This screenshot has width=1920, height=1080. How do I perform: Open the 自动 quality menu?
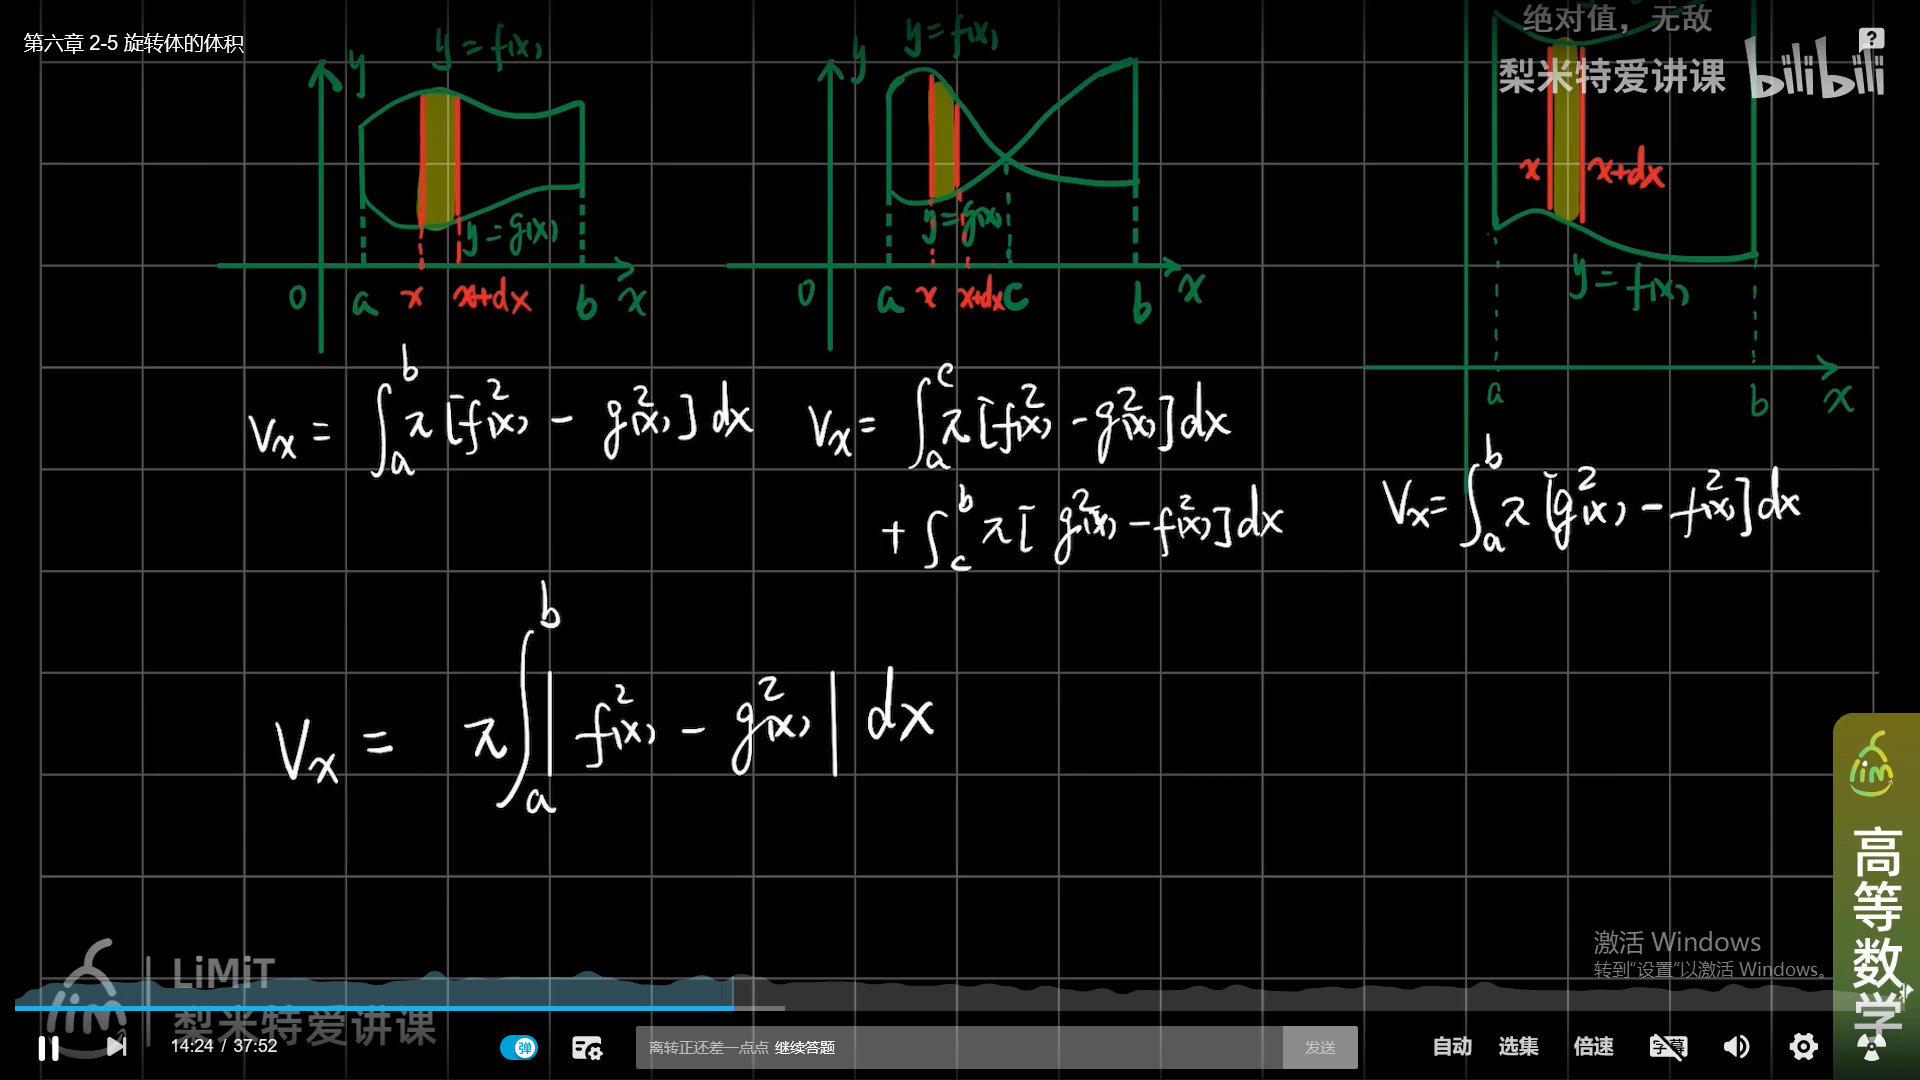[x=1452, y=1047]
